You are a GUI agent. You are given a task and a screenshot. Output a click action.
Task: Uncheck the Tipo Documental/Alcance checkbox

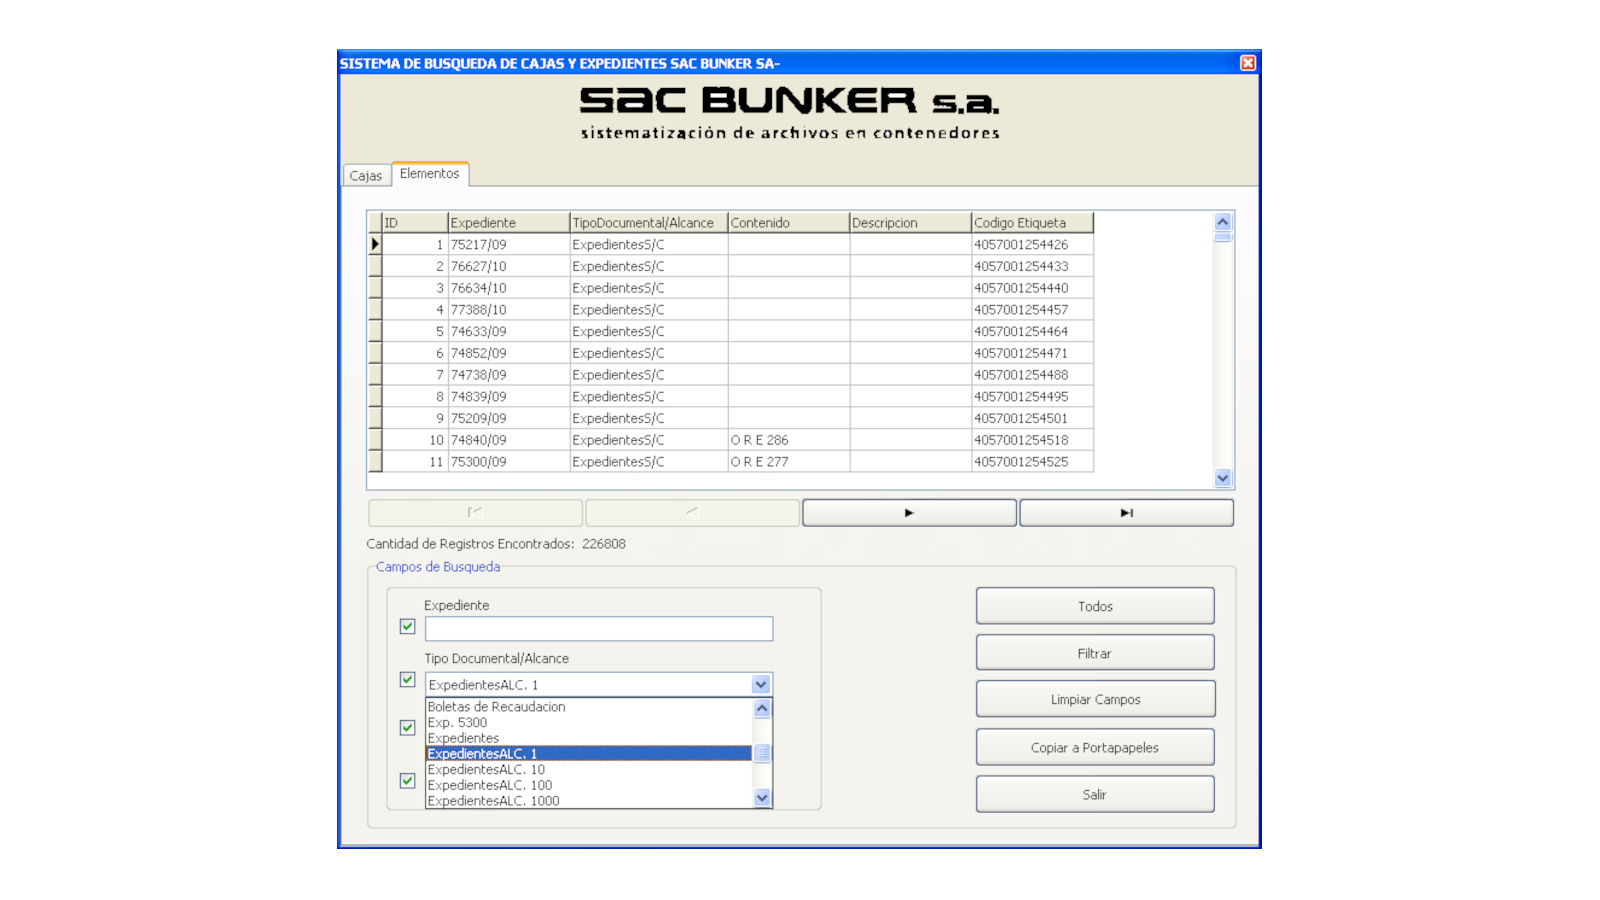407,680
